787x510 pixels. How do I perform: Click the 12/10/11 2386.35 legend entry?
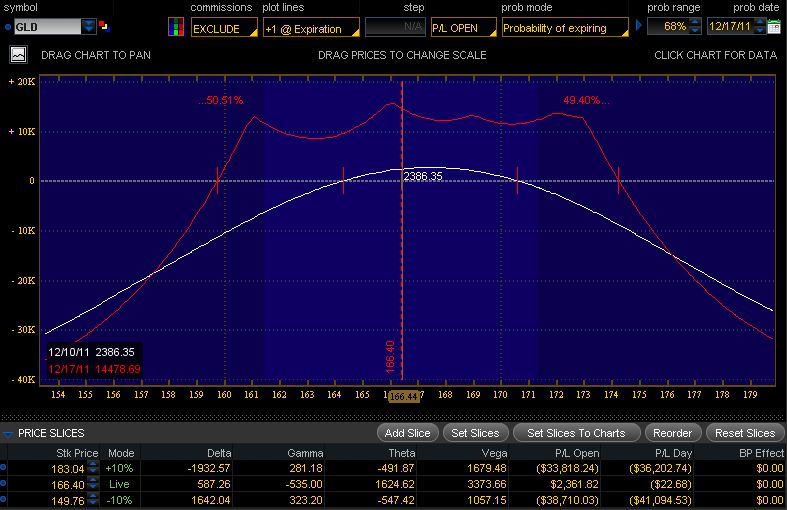(91, 352)
